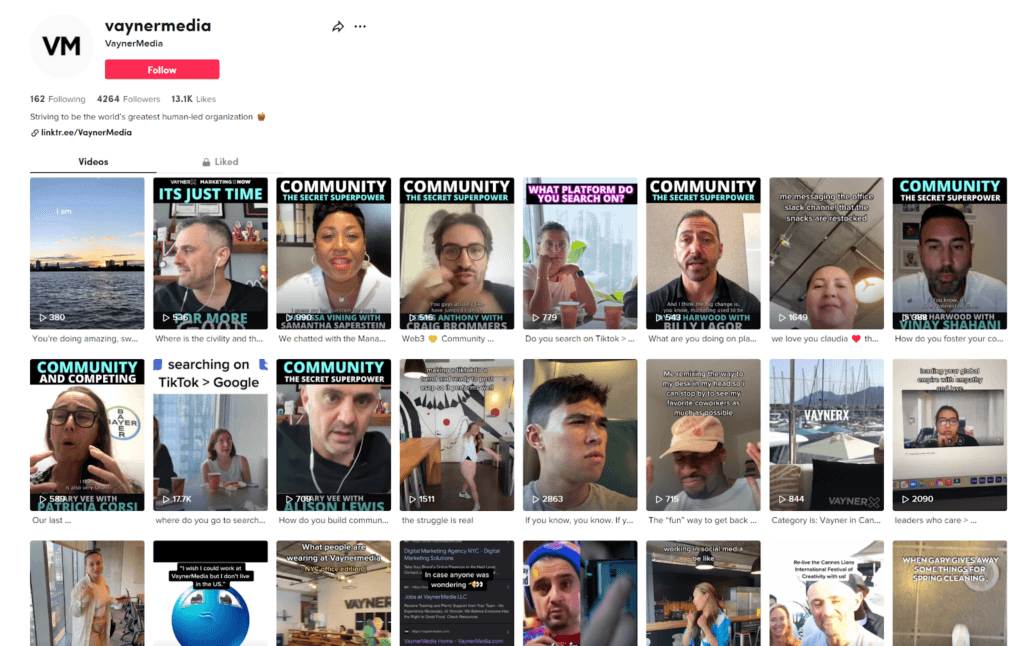
Task: Open the three-dot more options menu
Action: pos(360,27)
